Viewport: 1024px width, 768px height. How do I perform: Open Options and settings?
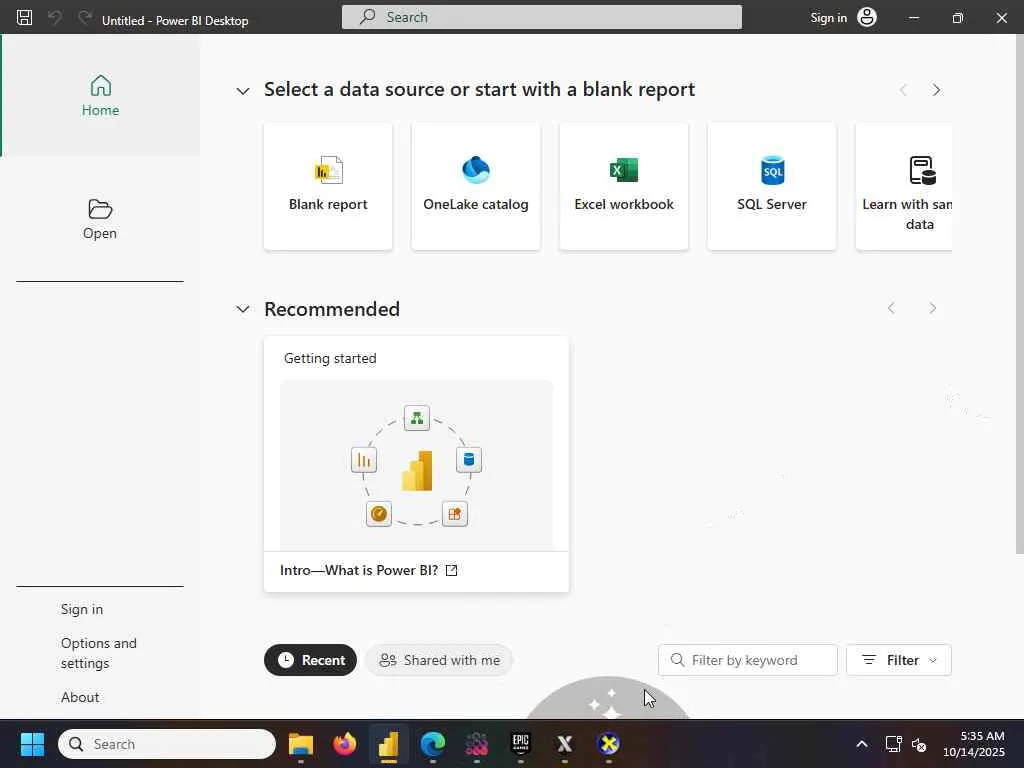[99, 653]
